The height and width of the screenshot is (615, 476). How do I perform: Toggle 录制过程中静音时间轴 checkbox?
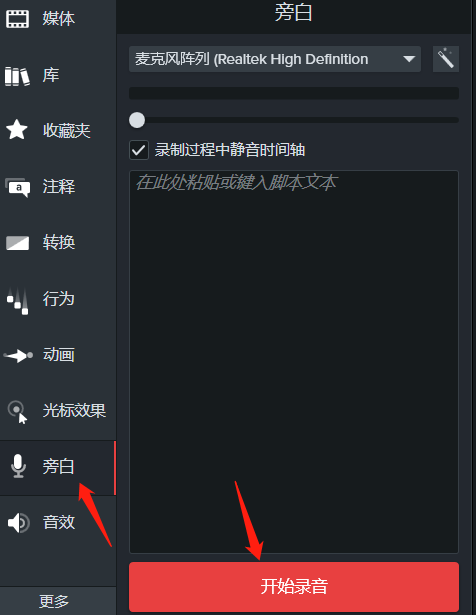click(139, 150)
